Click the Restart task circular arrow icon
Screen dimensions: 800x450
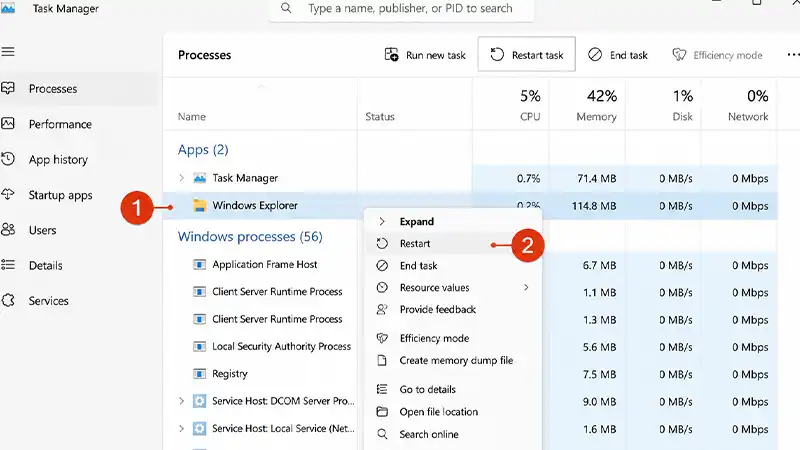[497, 55]
